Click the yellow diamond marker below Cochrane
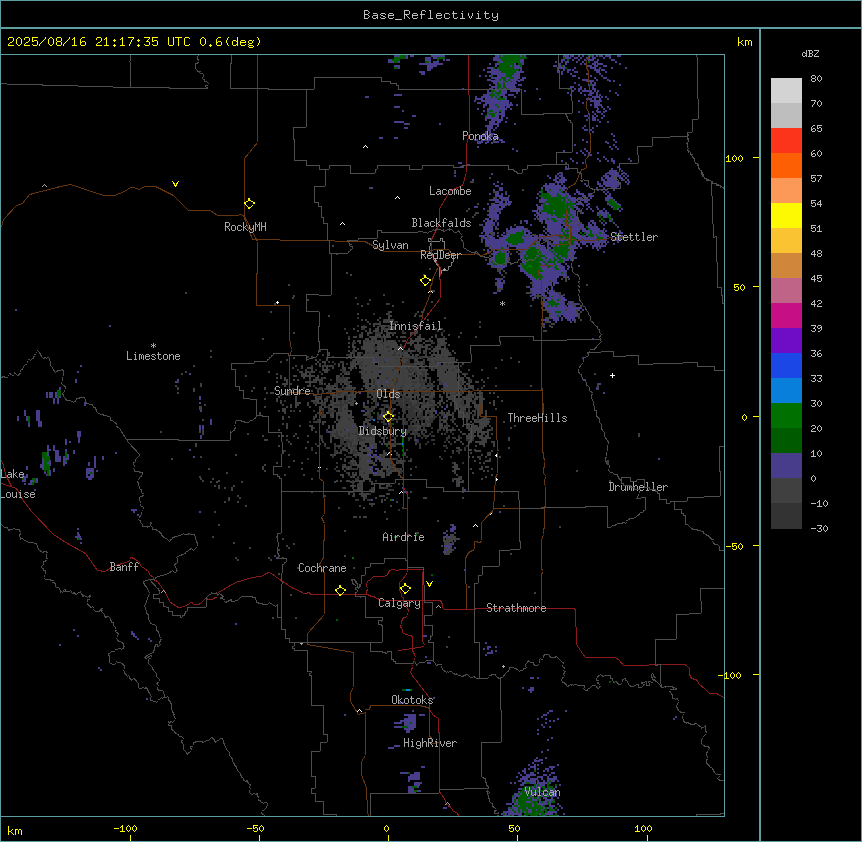The height and width of the screenshot is (842, 862). (x=340, y=590)
